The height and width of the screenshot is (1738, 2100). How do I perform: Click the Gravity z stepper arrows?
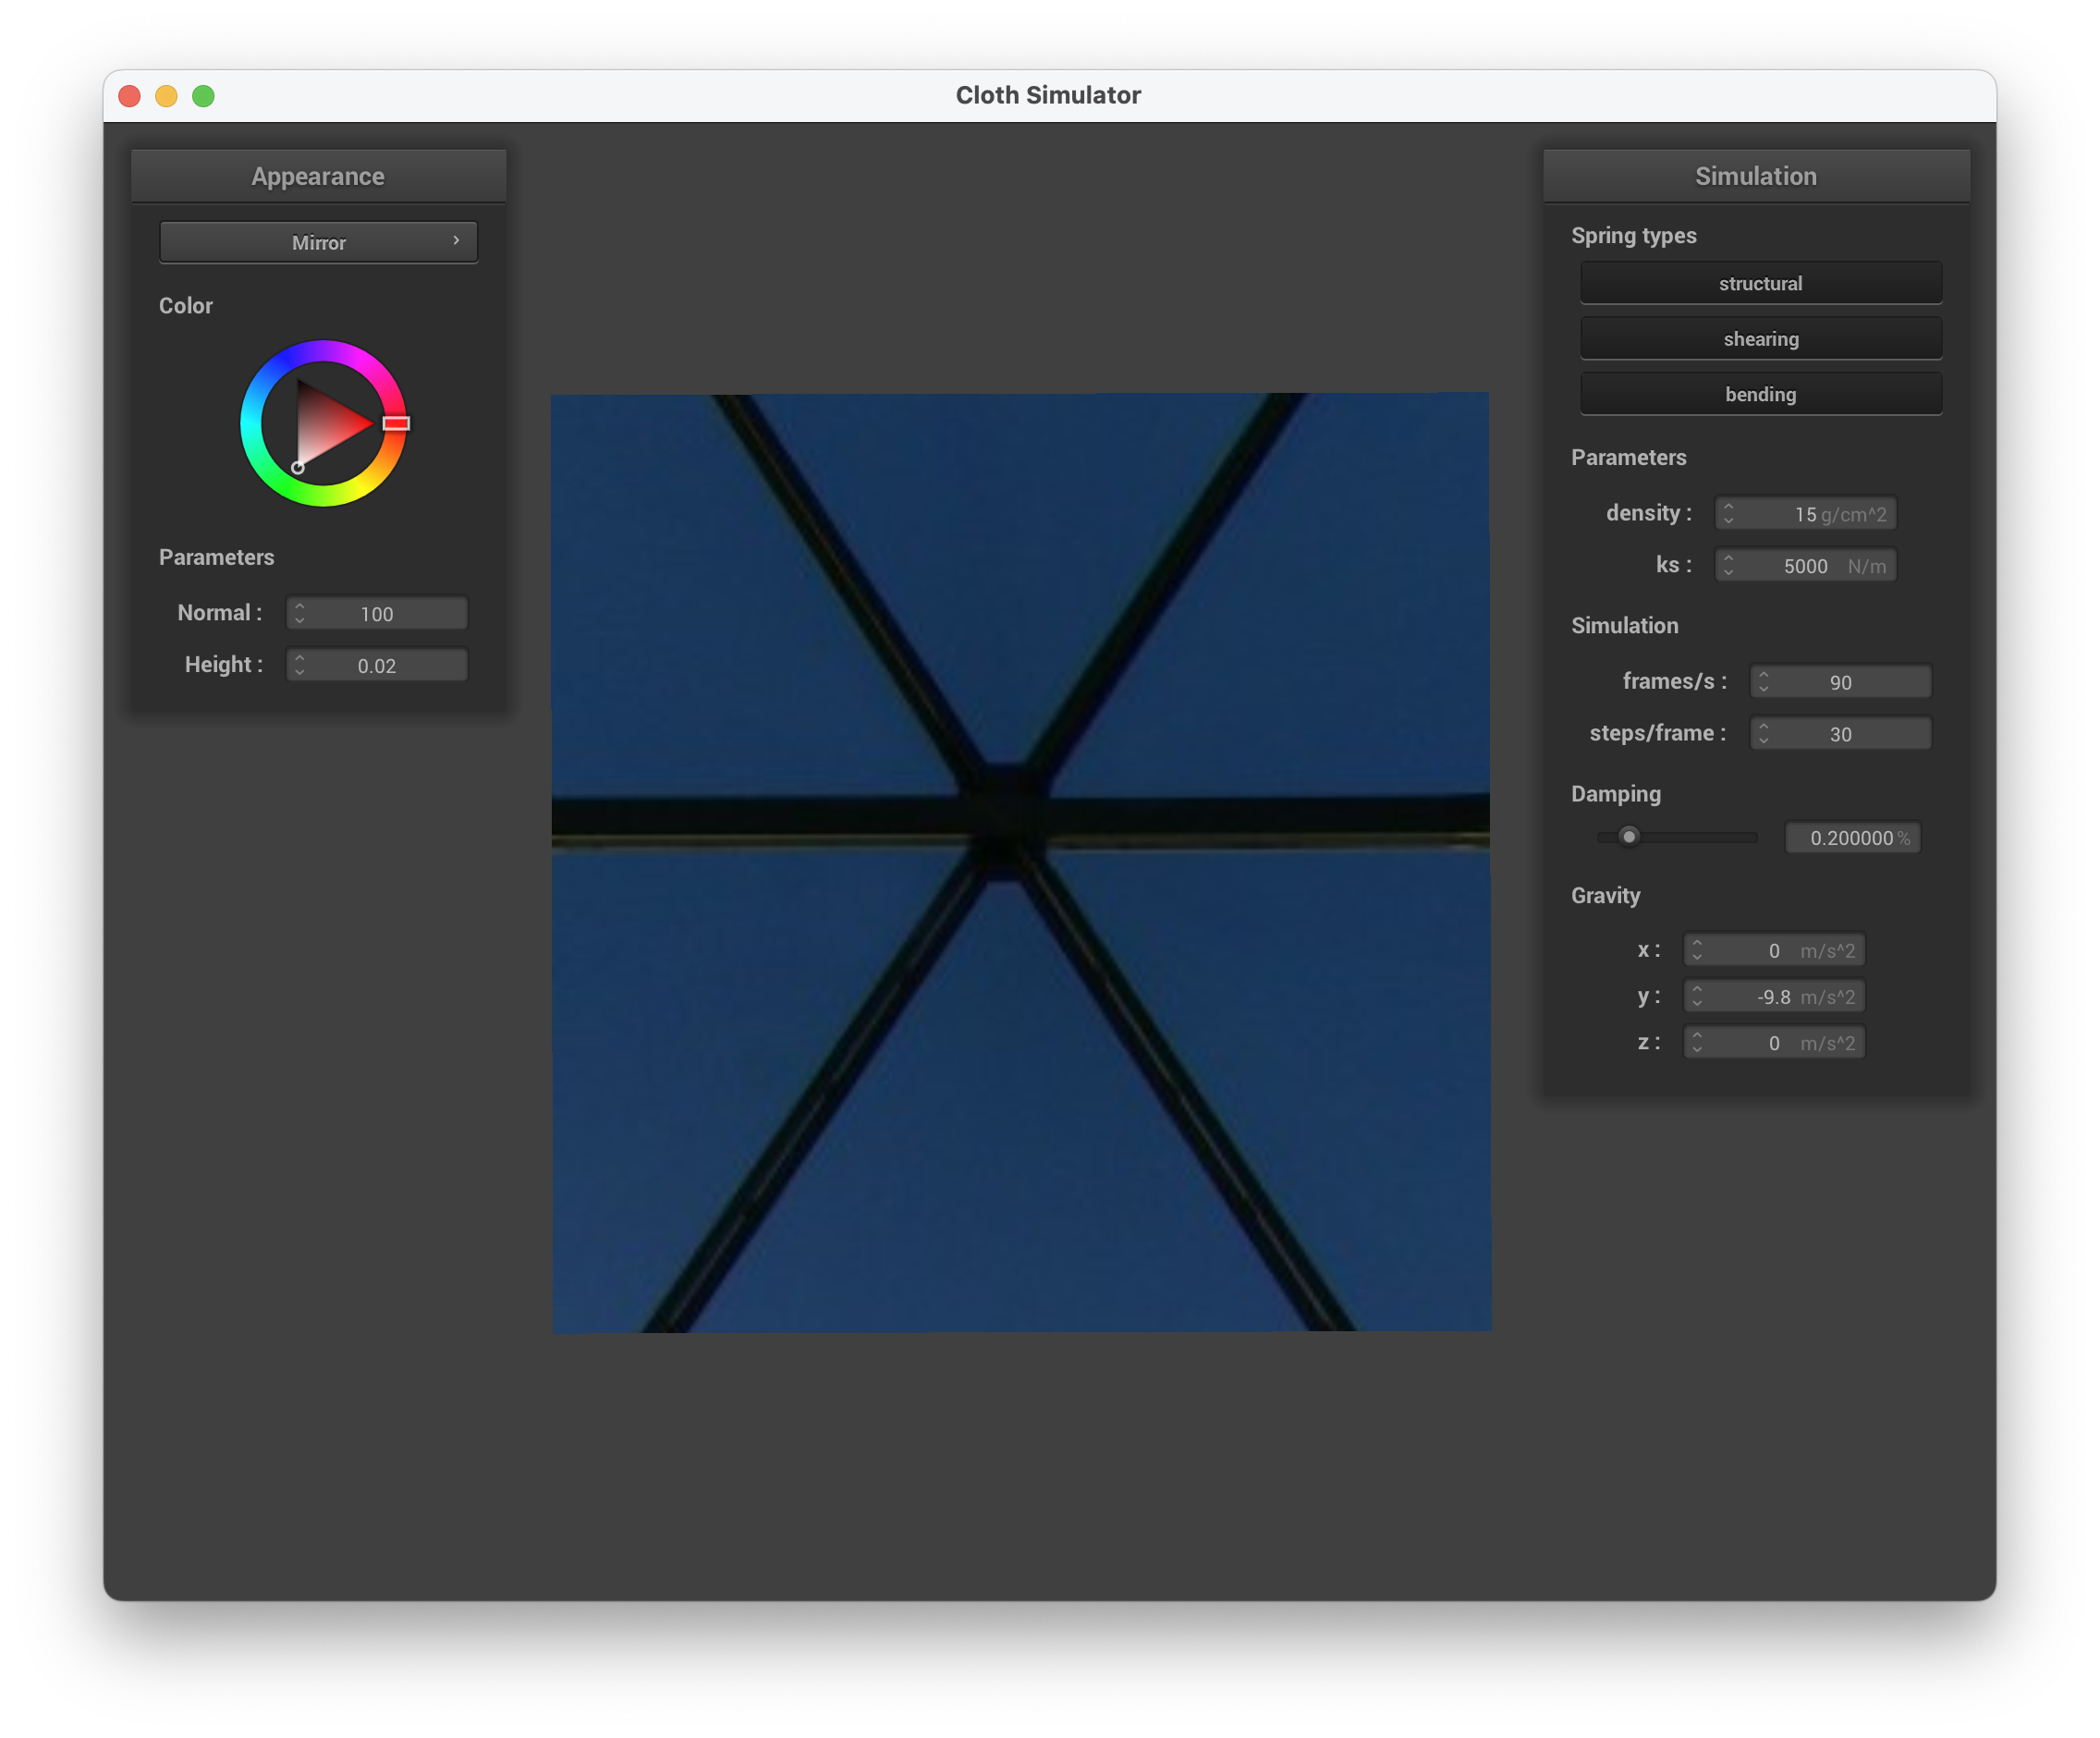(1696, 1043)
